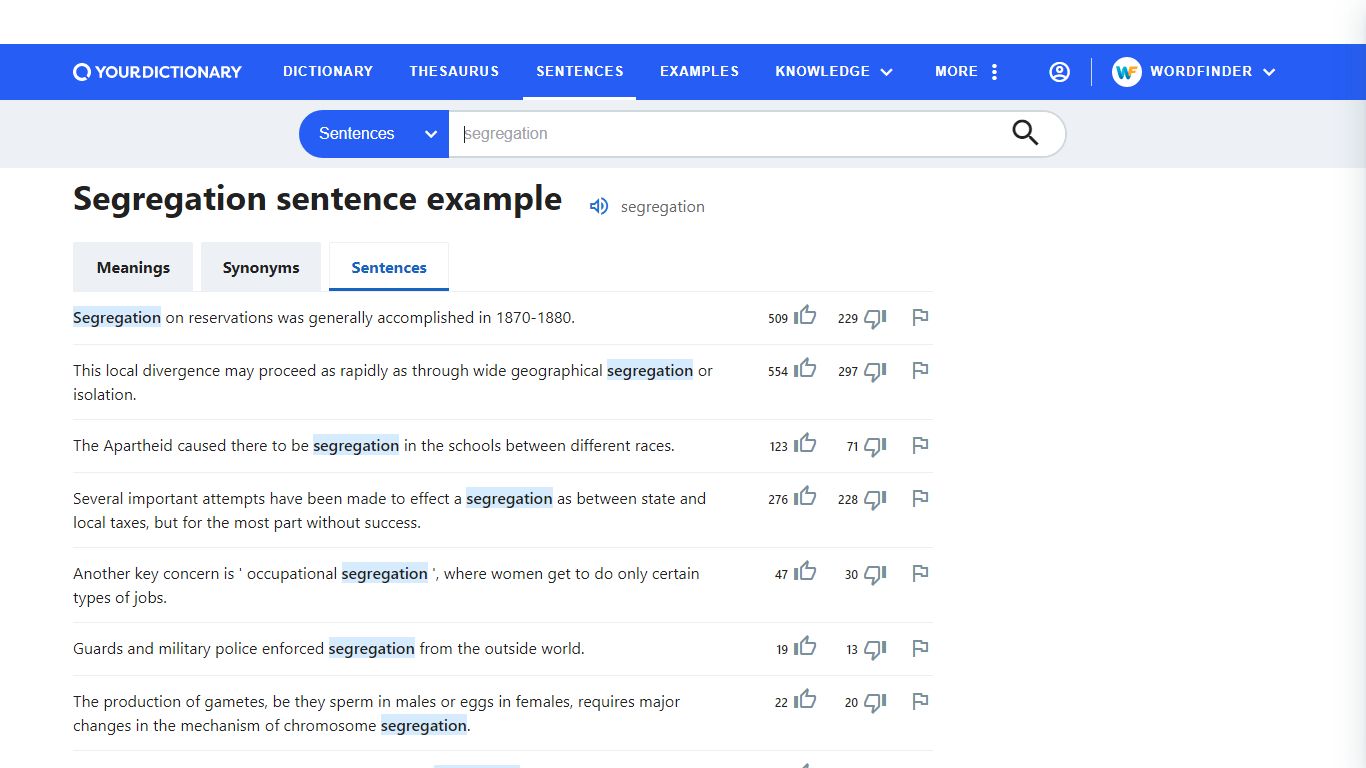This screenshot has height=768, width=1366.
Task: Open the MORE vertical dots menu
Action: coord(994,72)
